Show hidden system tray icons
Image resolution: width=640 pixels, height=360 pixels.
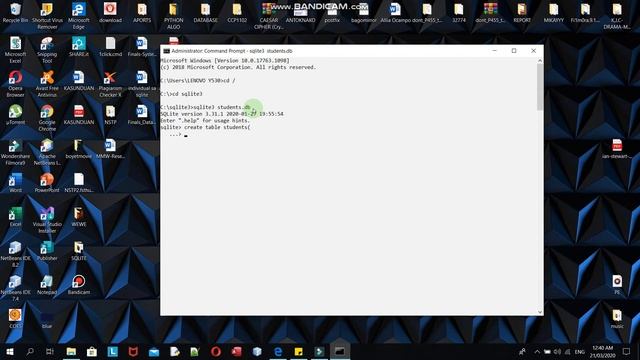pos(537,351)
